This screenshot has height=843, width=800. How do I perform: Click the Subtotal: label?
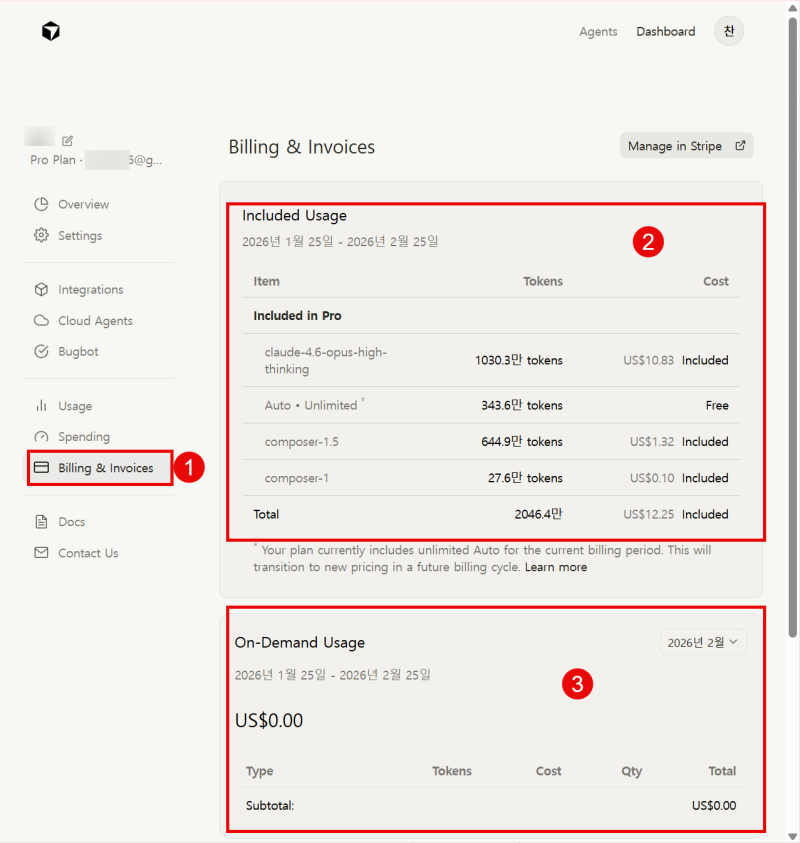[x=270, y=805]
